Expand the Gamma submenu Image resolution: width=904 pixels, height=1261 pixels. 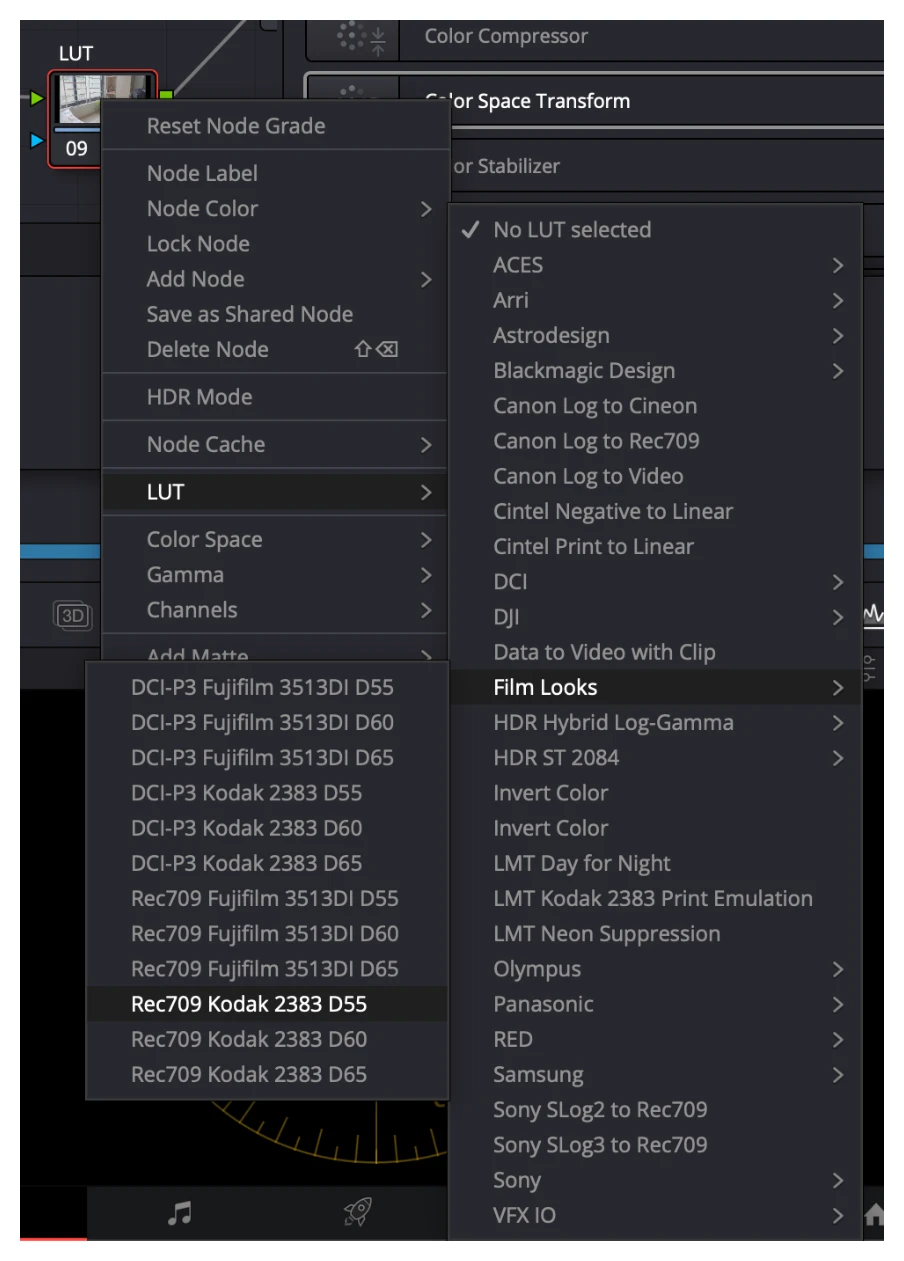click(276, 574)
